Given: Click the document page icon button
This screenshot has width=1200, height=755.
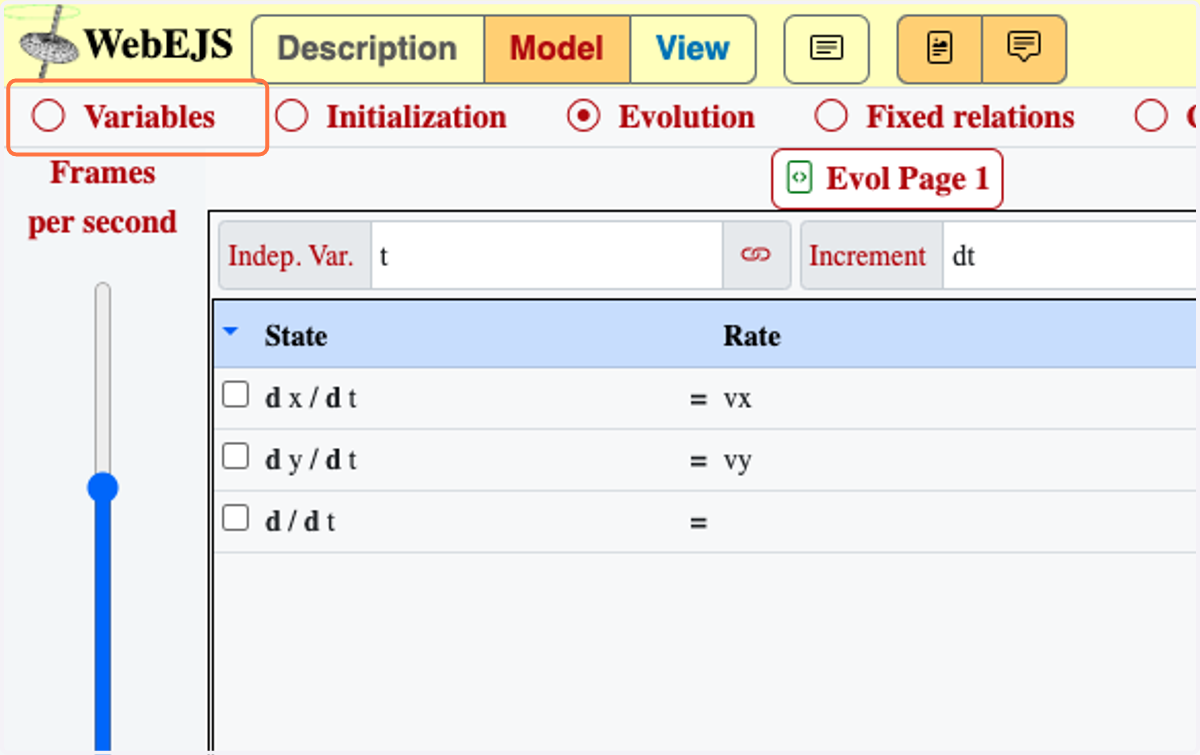Looking at the screenshot, I should point(940,49).
